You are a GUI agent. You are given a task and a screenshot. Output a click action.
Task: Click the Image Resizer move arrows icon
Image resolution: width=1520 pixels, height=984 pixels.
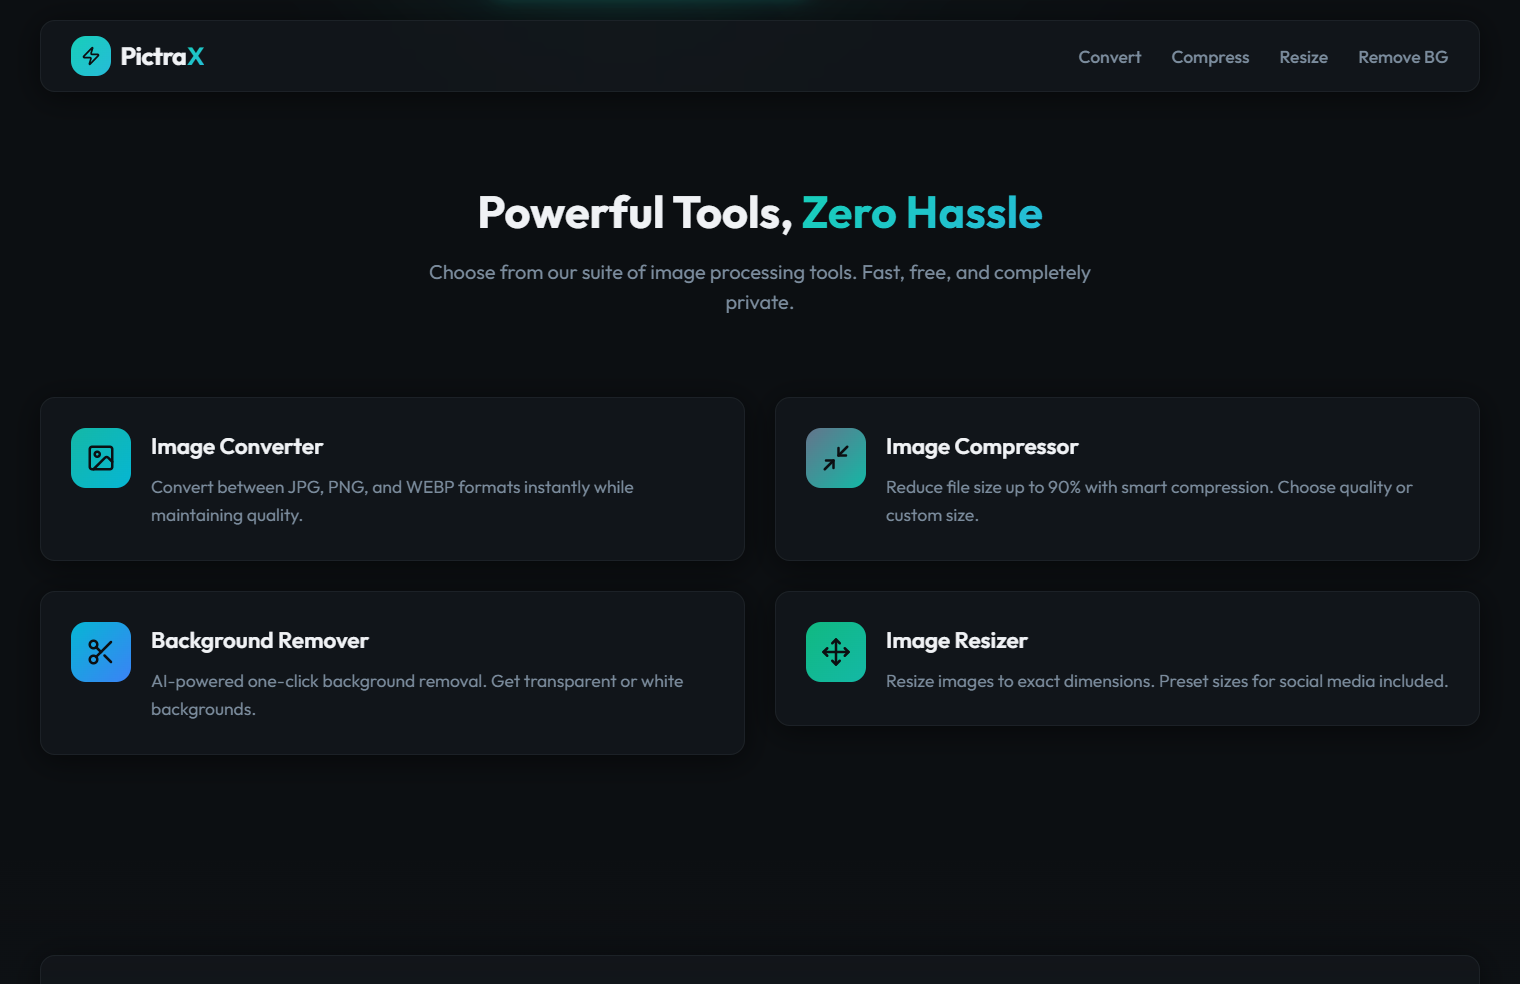[836, 652]
